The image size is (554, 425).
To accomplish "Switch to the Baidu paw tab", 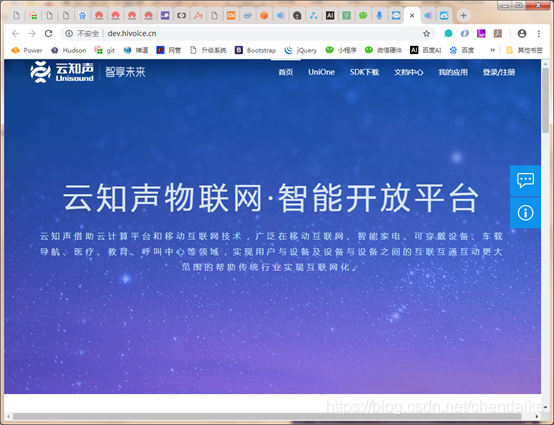I will pos(82,16).
